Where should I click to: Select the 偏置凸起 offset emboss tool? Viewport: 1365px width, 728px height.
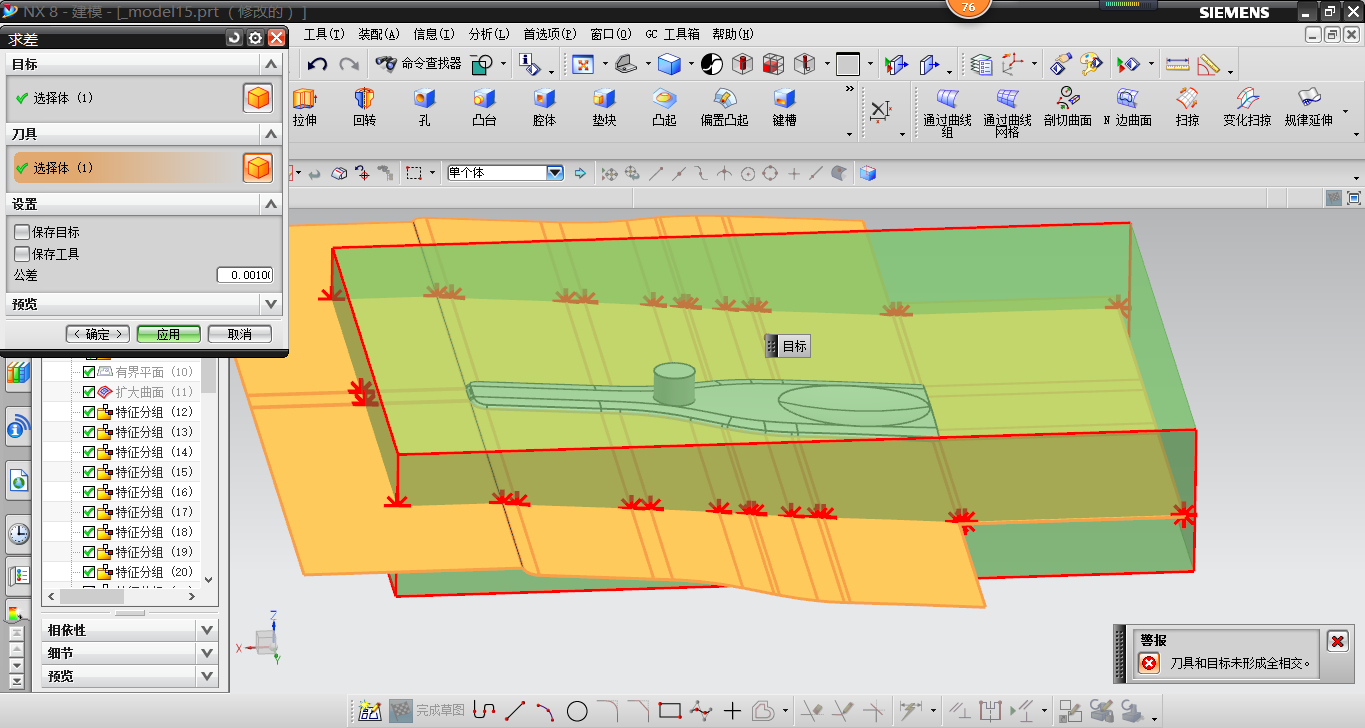tap(724, 106)
